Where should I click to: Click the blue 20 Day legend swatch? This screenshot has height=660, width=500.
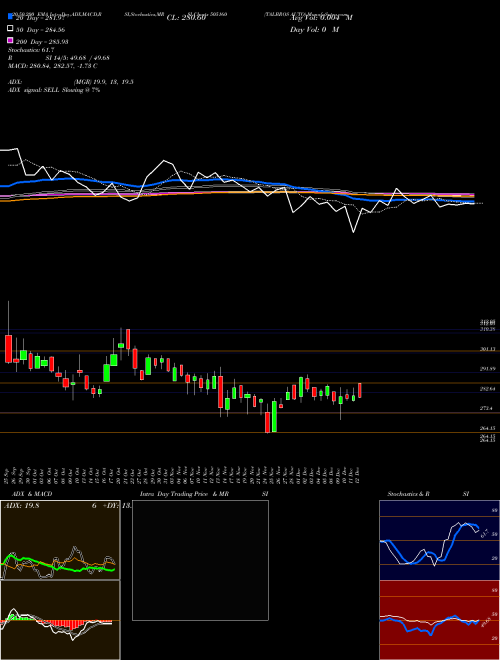click(x=11, y=16)
